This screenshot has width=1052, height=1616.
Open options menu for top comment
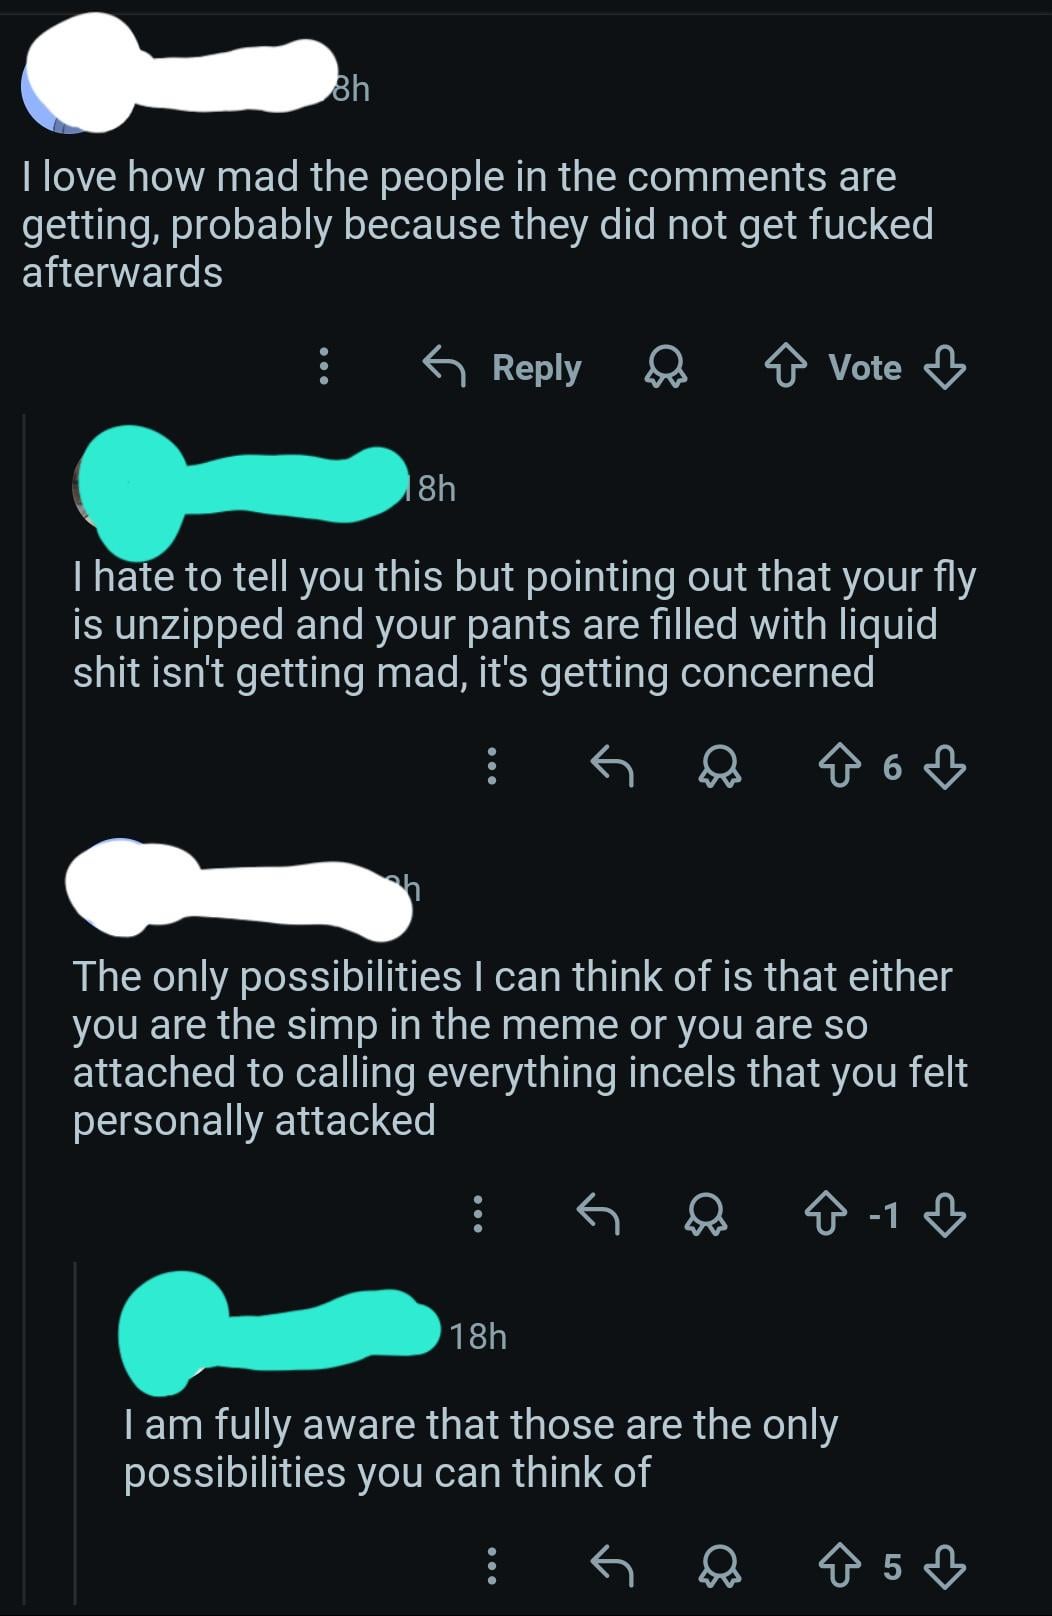[323, 367]
